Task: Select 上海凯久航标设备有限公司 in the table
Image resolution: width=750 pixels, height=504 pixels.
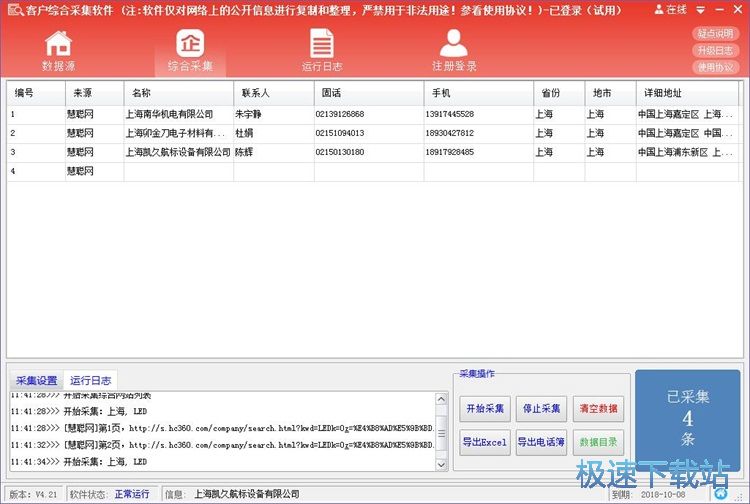Action: click(x=178, y=152)
